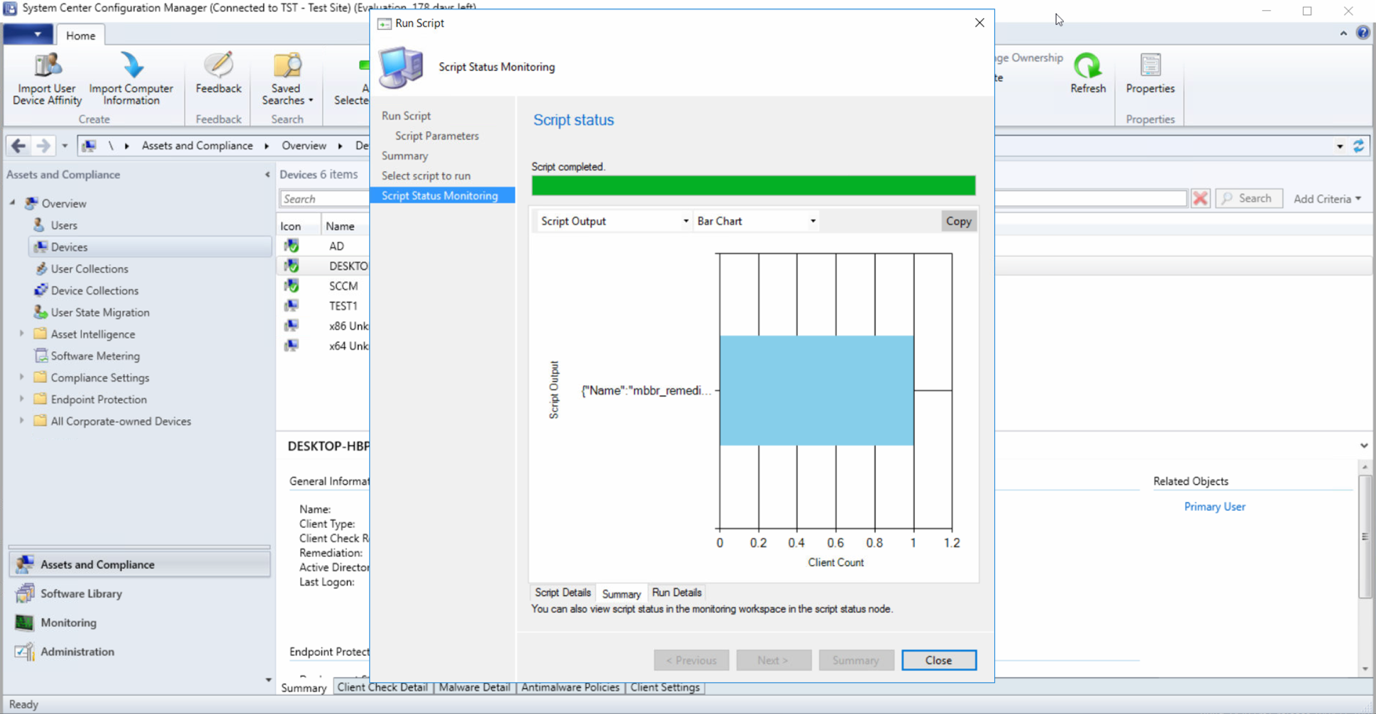Click the Software Metering icon

point(40,356)
